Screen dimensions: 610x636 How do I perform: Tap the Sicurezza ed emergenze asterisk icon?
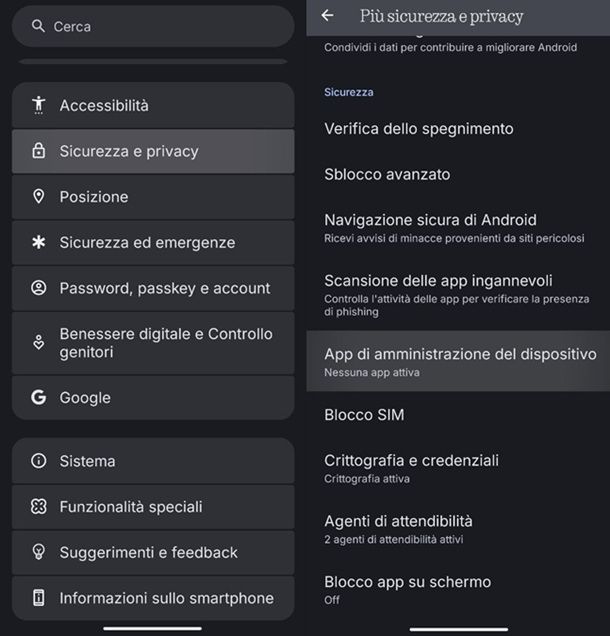39,242
